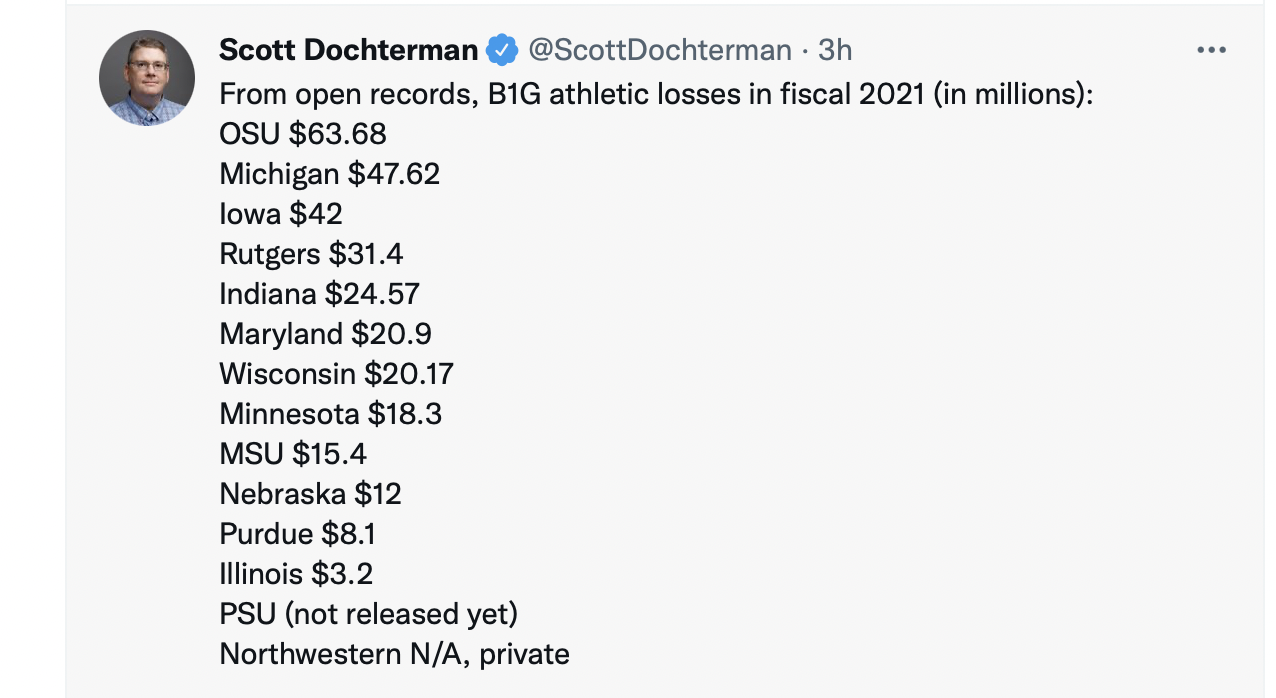Click the Purdue $8.1 line
The image size is (1276, 698).
coord(298,534)
